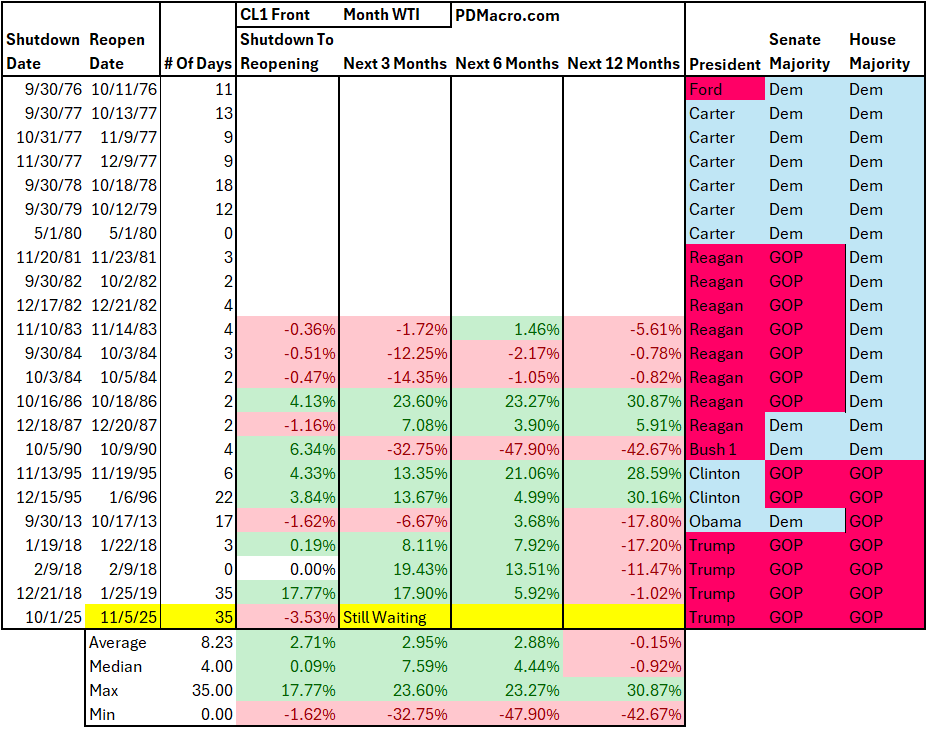
Task: Select the Reopen Date column header
Action: (117, 52)
